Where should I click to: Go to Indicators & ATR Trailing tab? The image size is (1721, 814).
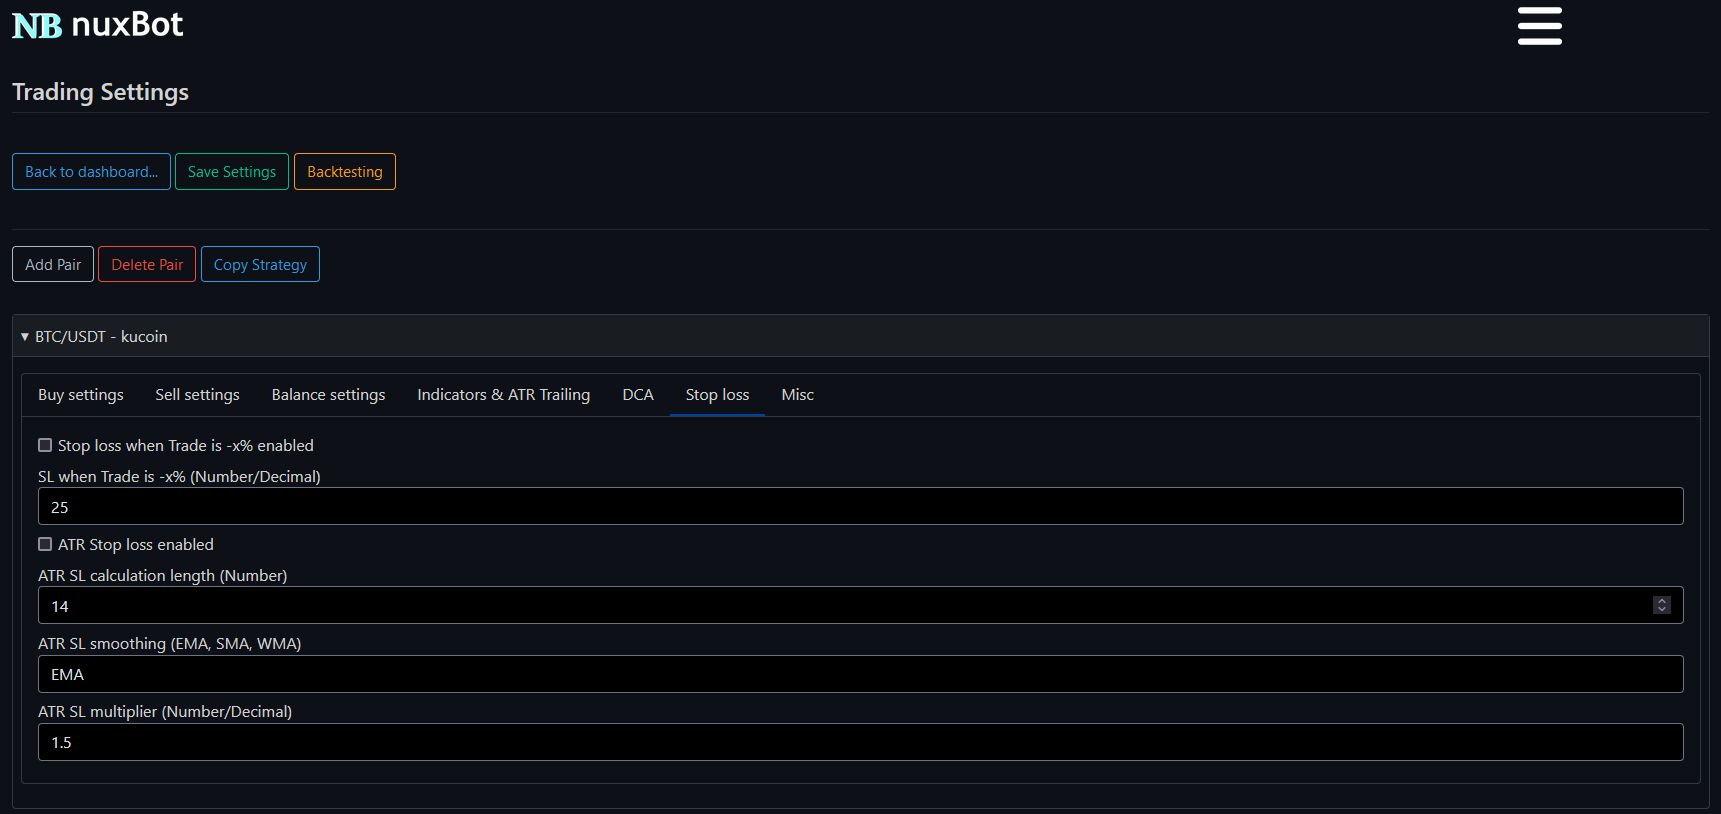pos(503,395)
